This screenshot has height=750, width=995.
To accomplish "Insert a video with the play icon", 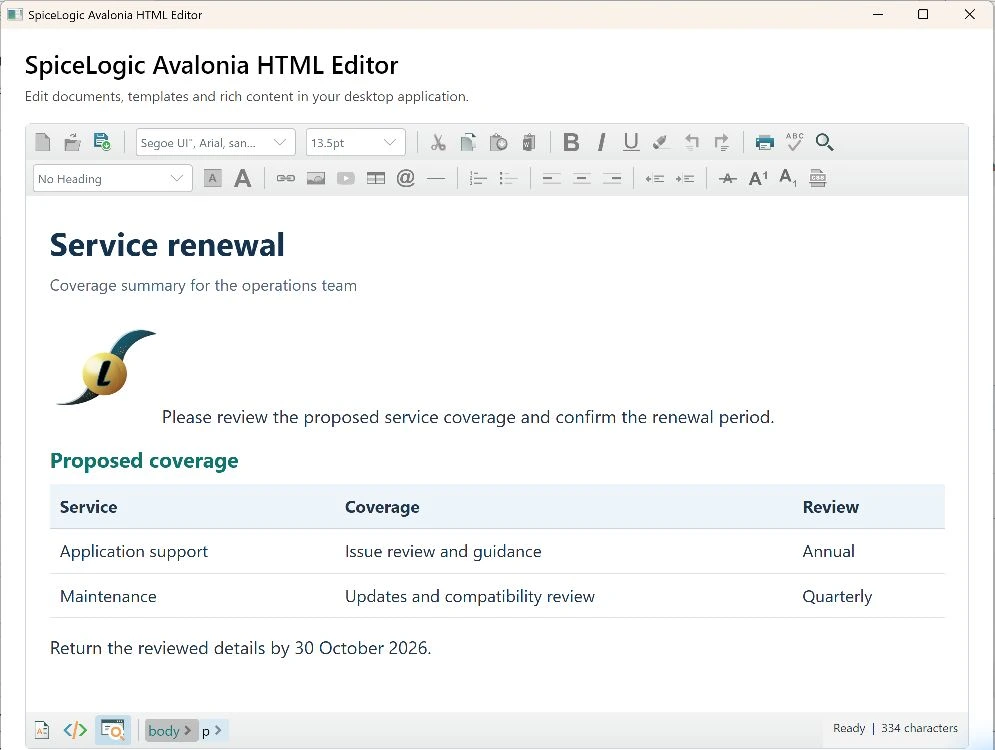I will tap(346, 178).
